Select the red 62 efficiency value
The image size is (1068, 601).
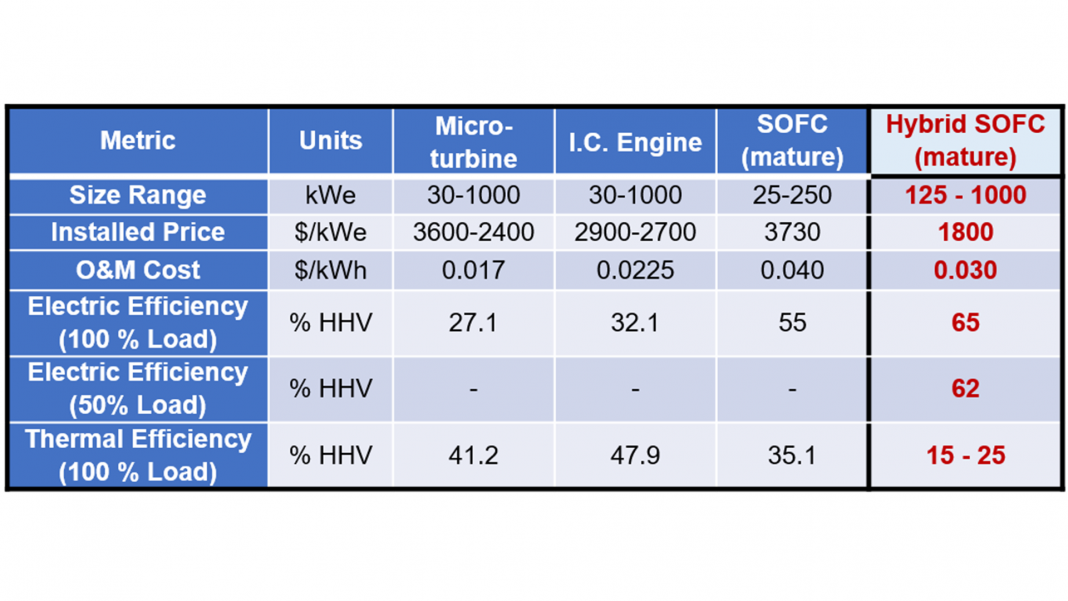pyautogui.click(x=965, y=389)
